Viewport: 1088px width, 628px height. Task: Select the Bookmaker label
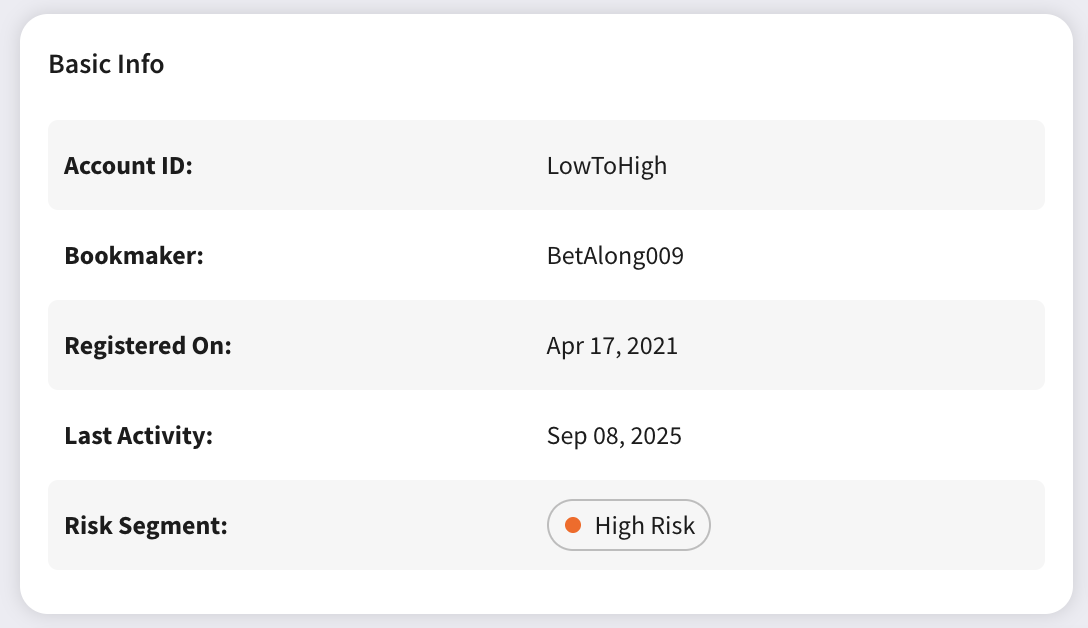(134, 255)
